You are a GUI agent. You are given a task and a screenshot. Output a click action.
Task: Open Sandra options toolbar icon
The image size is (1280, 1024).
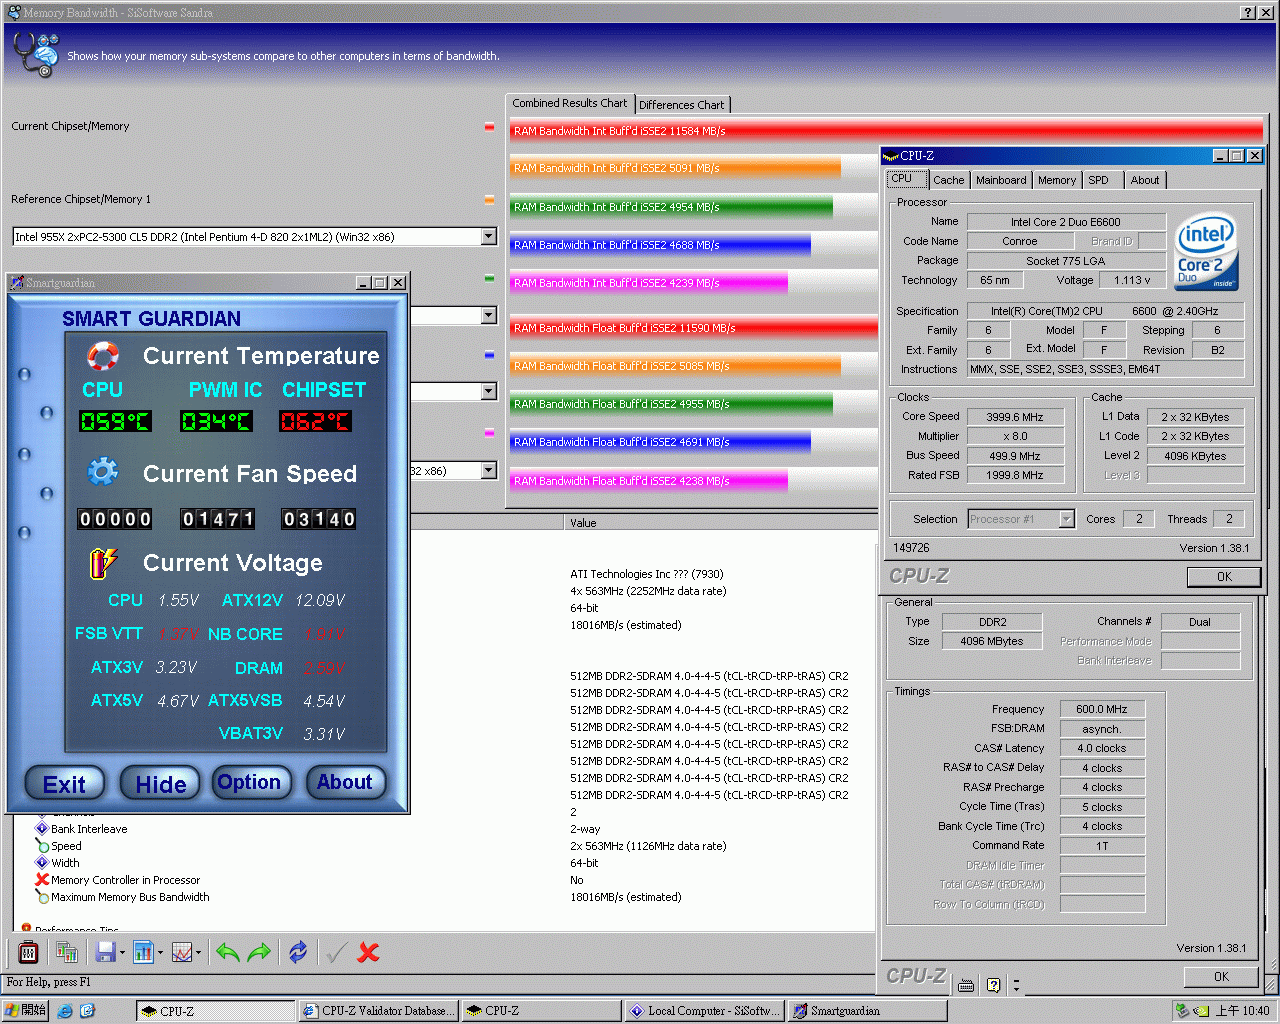(28, 952)
